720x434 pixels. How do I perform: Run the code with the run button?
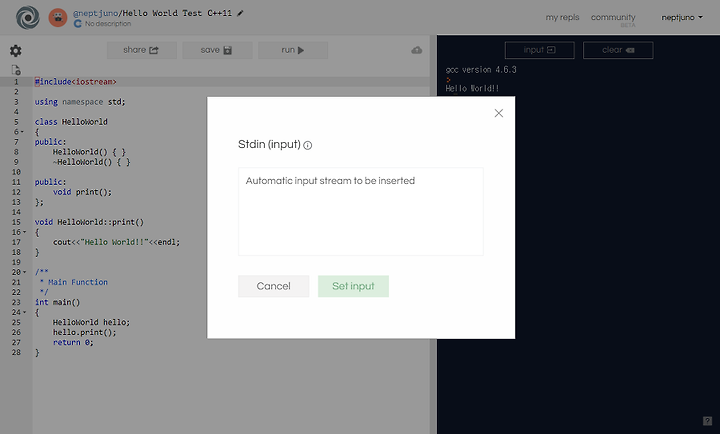pos(292,50)
